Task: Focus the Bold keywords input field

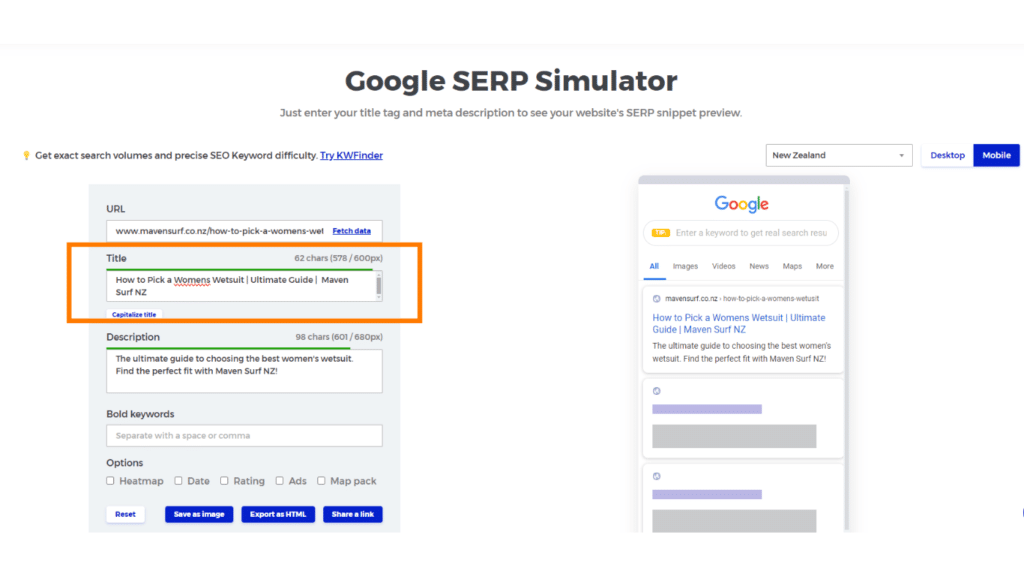Action: click(x=244, y=436)
